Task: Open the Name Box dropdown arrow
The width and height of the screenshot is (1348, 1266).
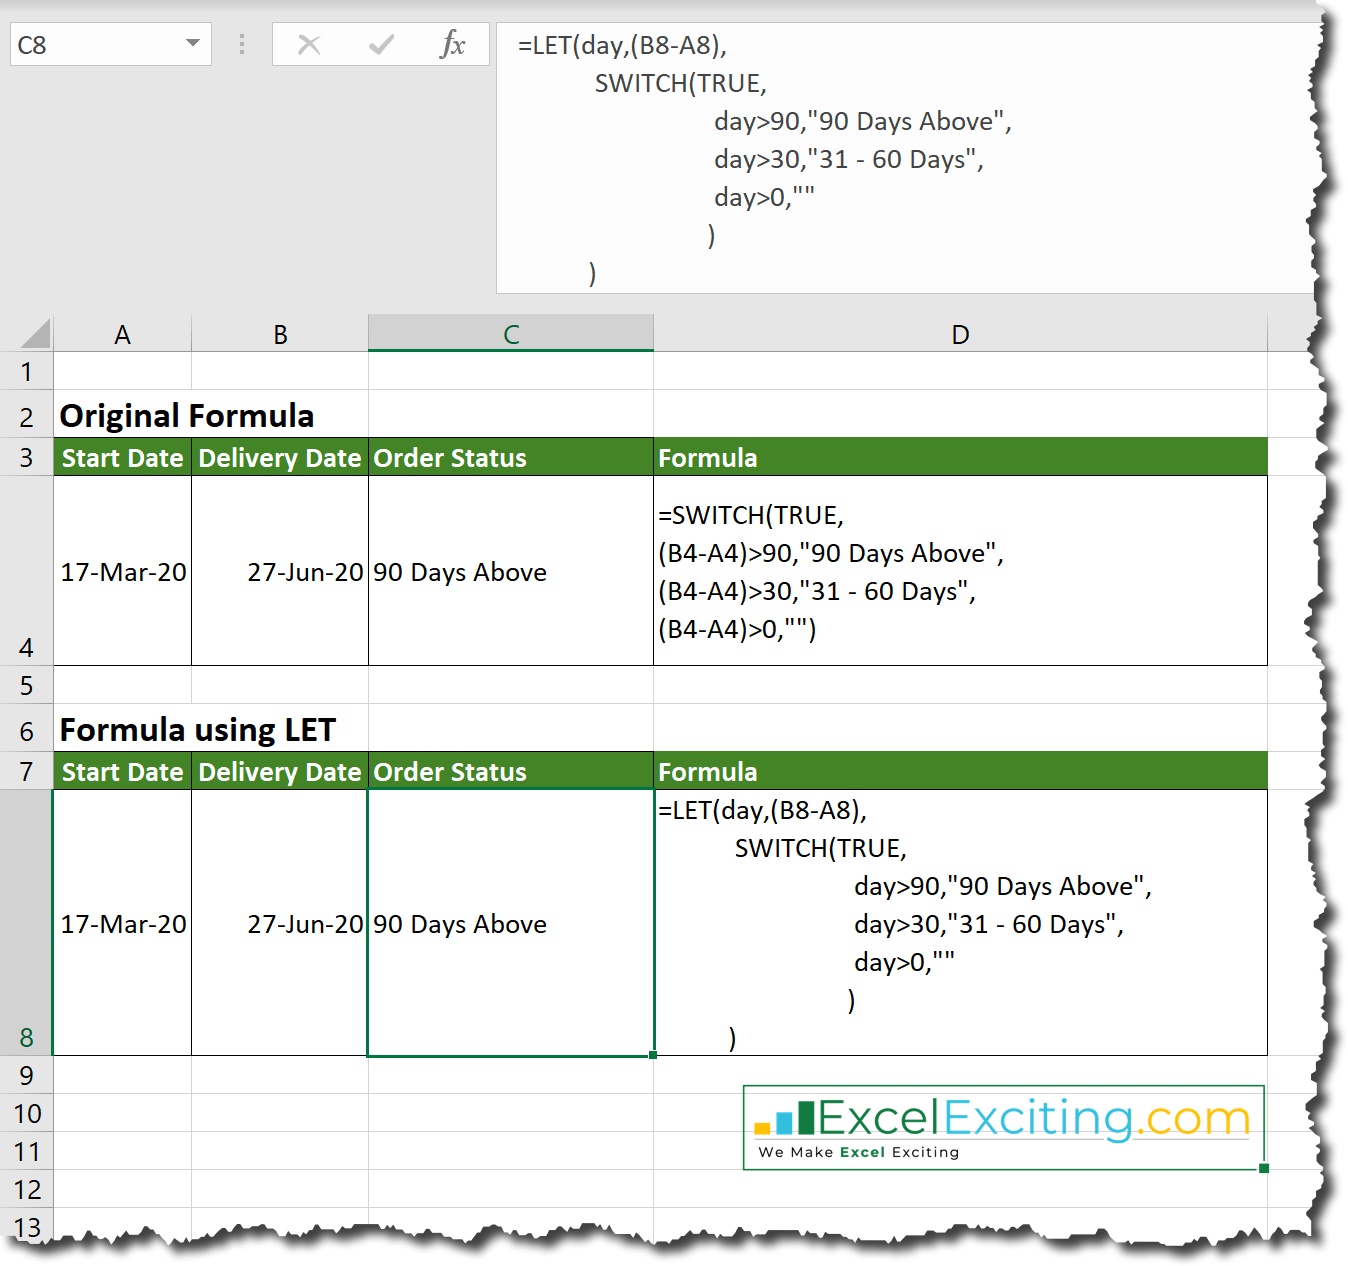Action: click(x=190, y=43)
